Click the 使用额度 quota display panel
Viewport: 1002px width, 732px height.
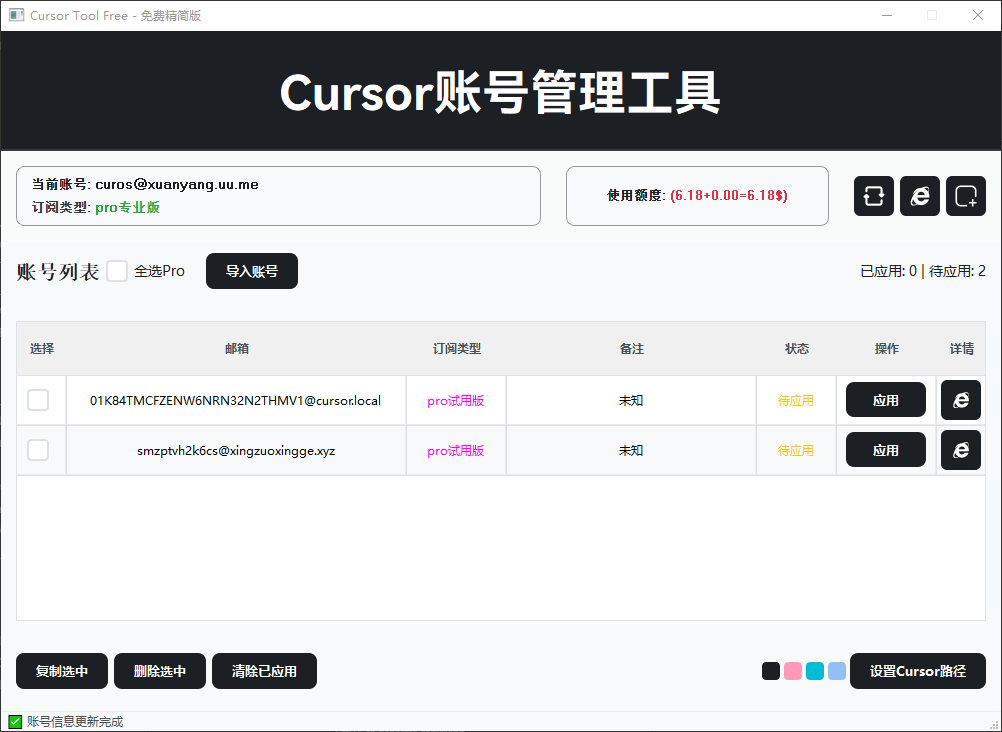697,196
